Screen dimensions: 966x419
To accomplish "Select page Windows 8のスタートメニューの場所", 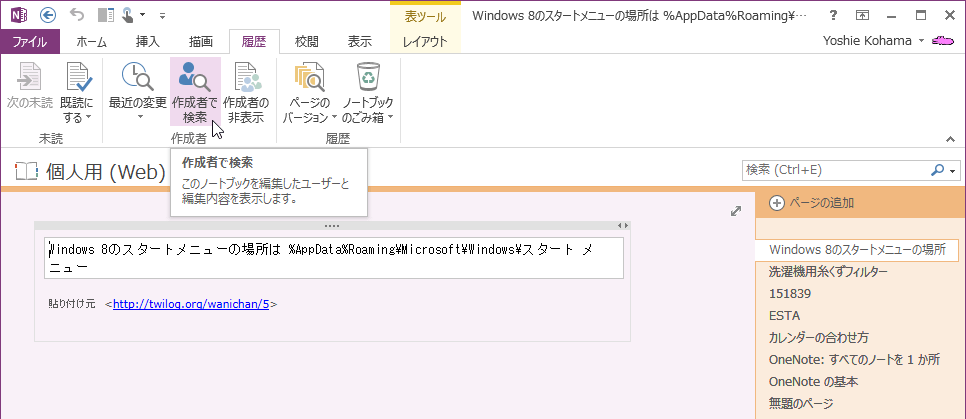I will pyautogui.click(x=857, y=250).
